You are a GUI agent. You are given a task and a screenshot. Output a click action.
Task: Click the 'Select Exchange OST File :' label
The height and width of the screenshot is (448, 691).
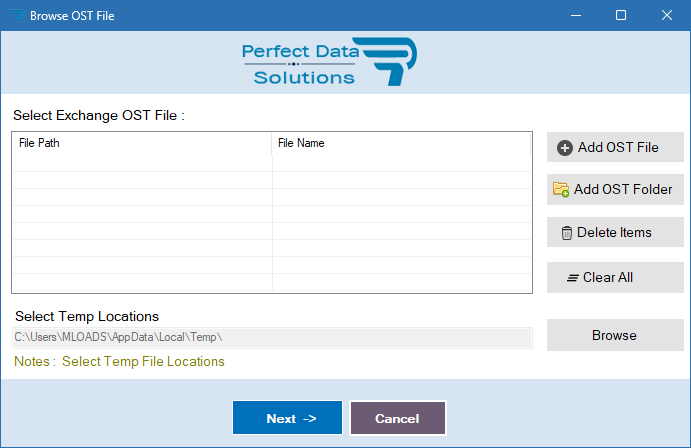coord(99,115)
